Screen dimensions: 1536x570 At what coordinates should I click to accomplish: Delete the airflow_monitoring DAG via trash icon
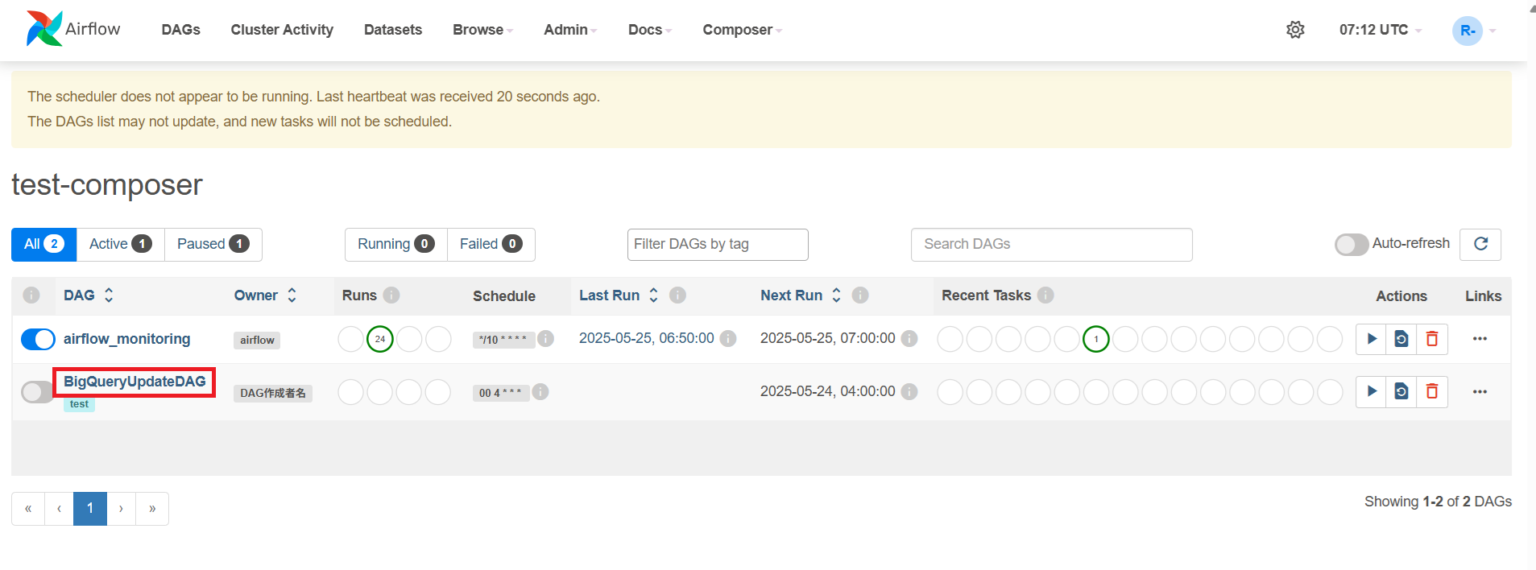1431,339
